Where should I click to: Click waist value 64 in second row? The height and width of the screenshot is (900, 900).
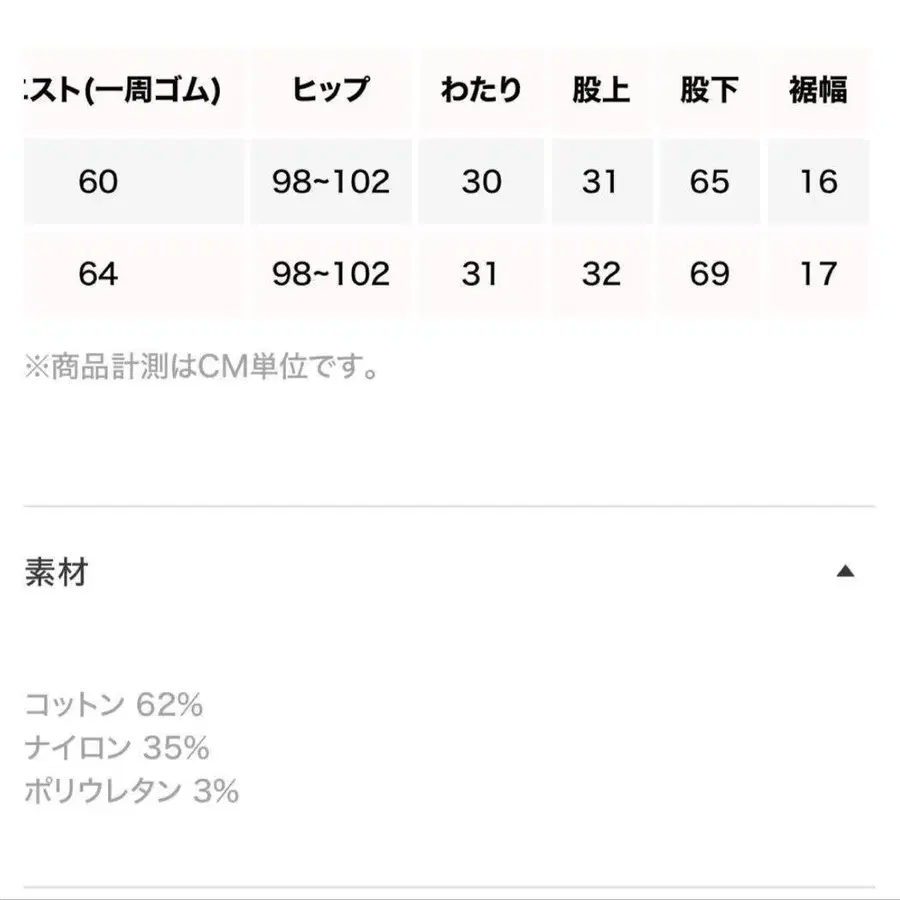pyautogui.click(x=98, y=274)
